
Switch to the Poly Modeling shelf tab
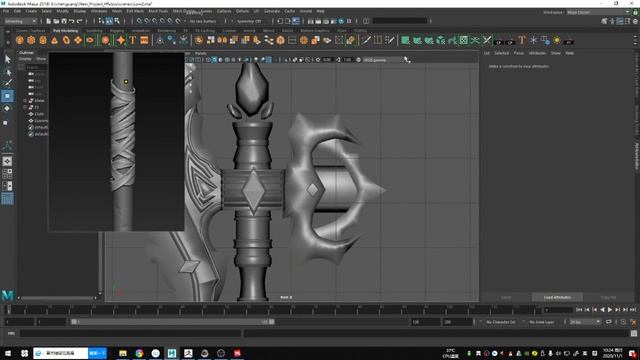point(65,31)
